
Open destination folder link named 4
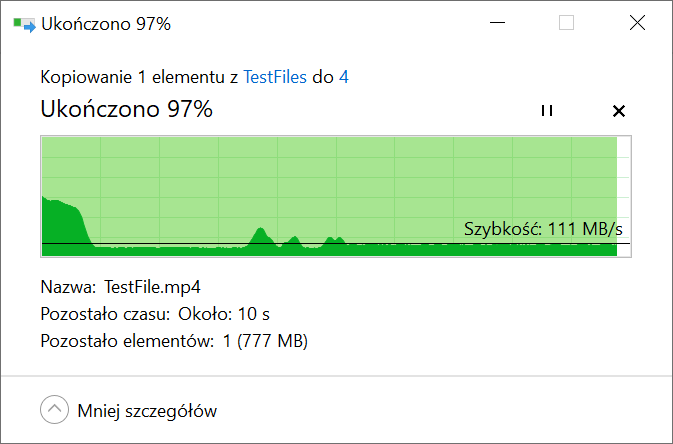344,77
